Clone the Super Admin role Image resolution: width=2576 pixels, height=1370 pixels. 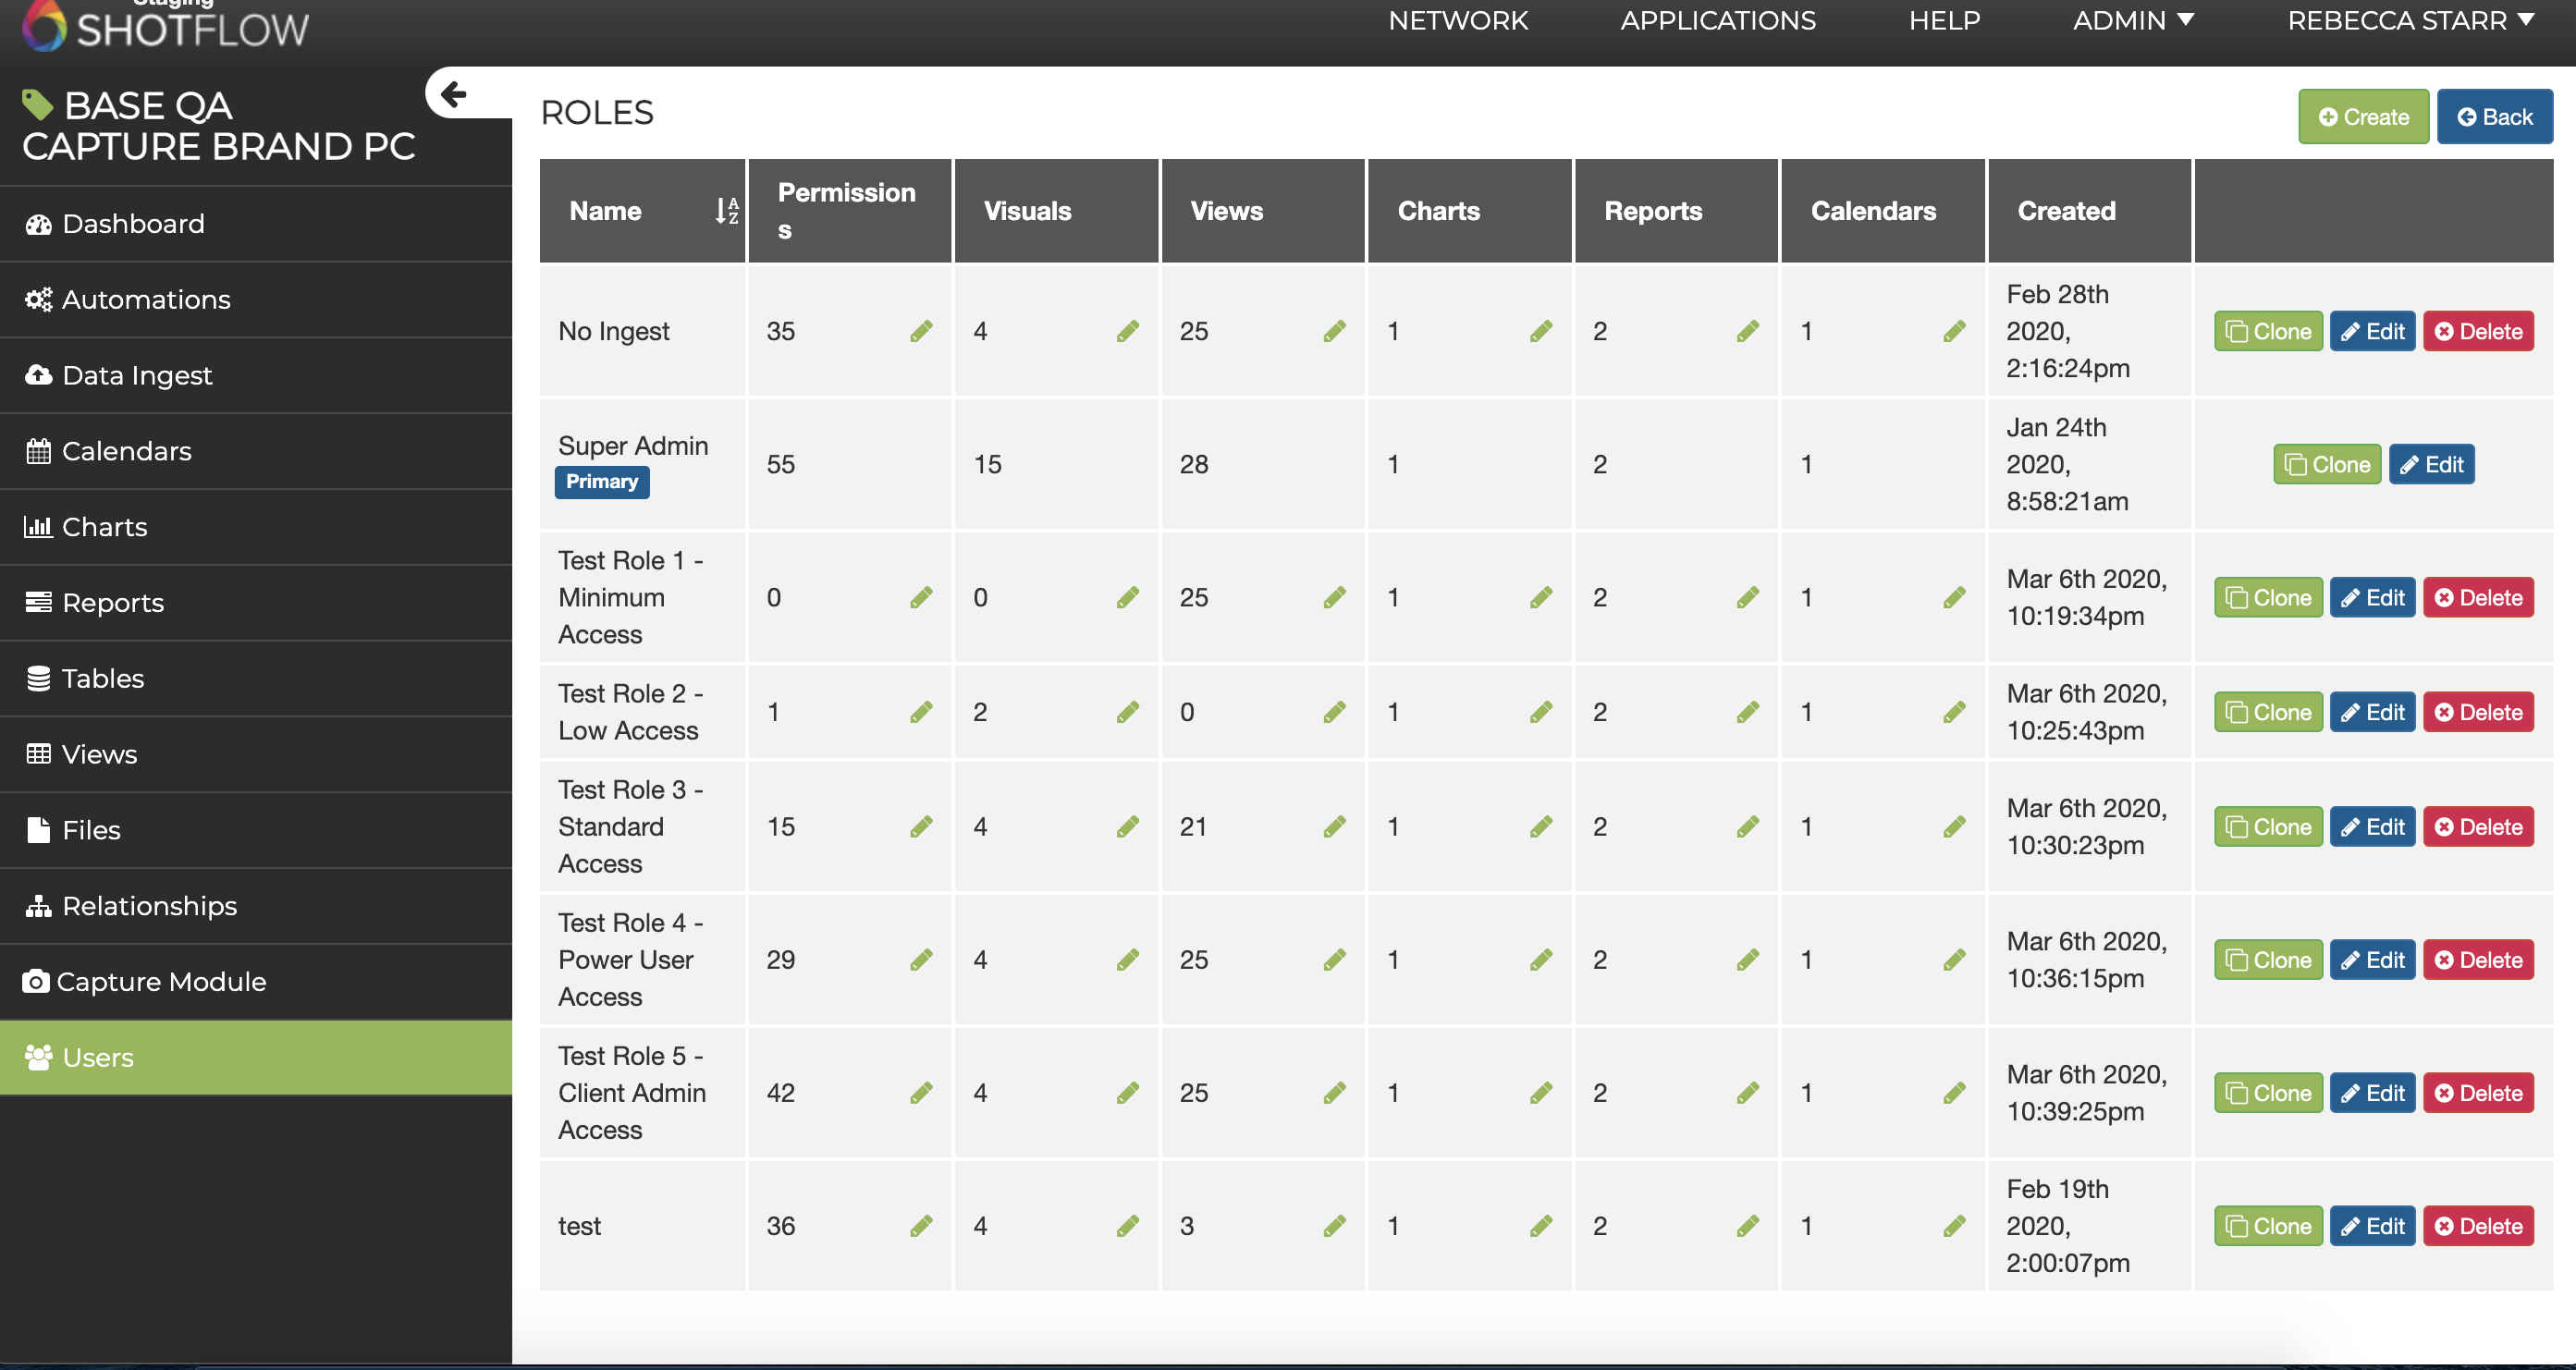[2326, 465]
